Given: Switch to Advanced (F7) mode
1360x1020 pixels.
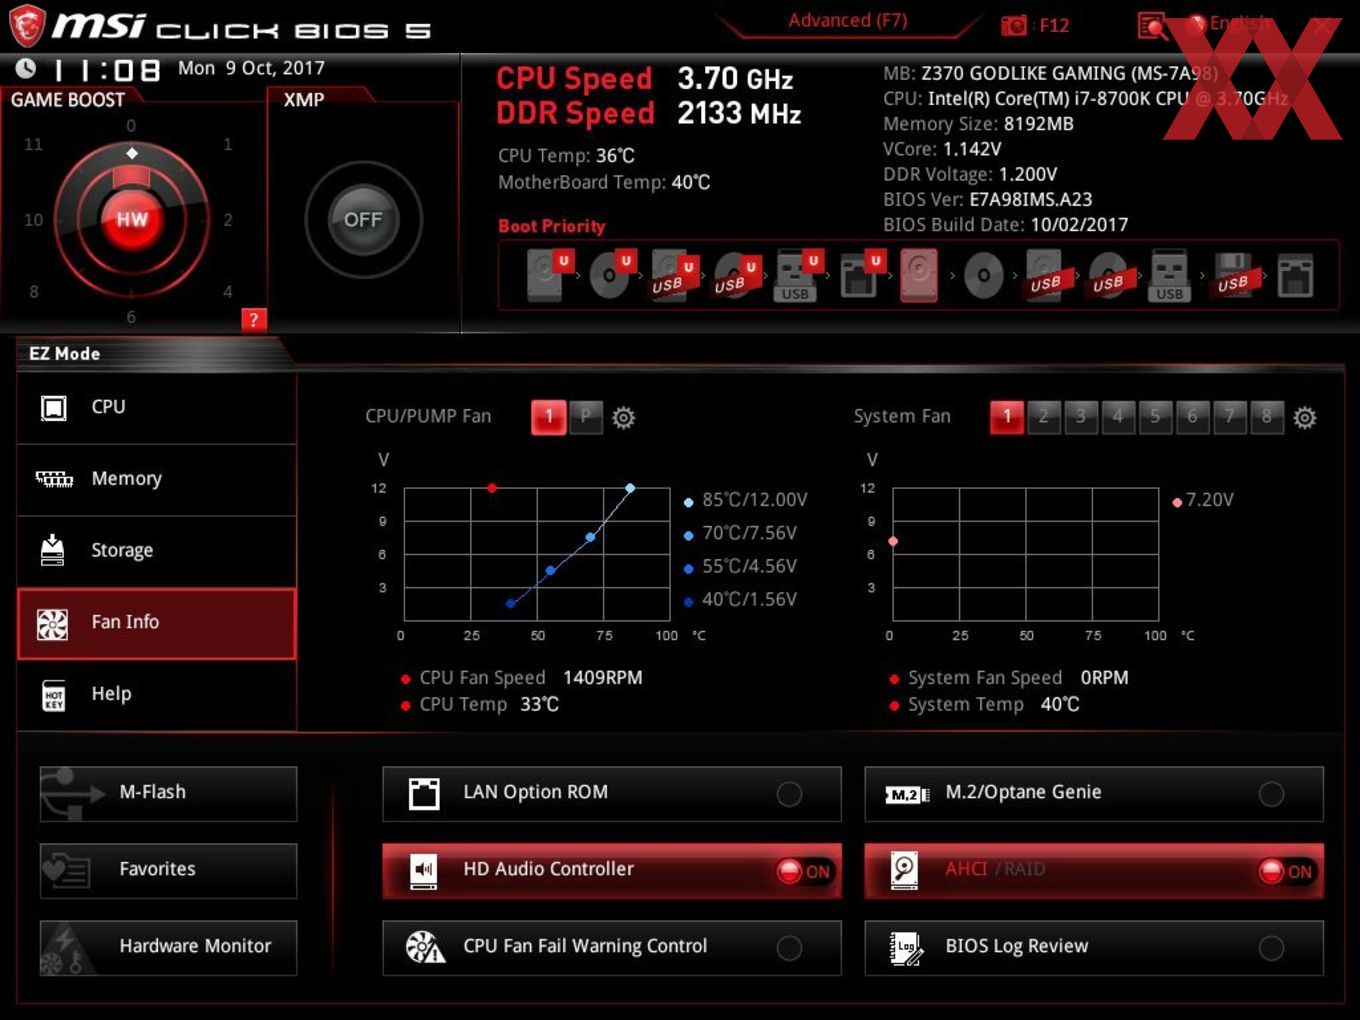Looking at the screenshot, I should [x=847, y=20].
